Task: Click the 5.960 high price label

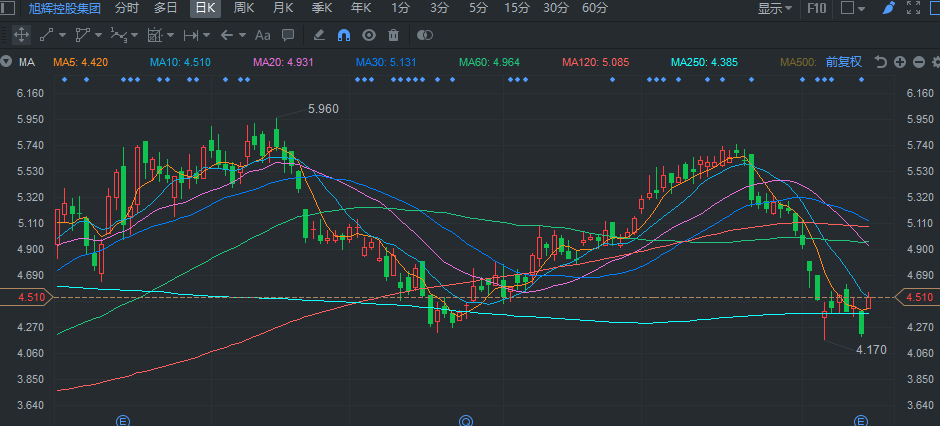Action: tap(323, 109)
